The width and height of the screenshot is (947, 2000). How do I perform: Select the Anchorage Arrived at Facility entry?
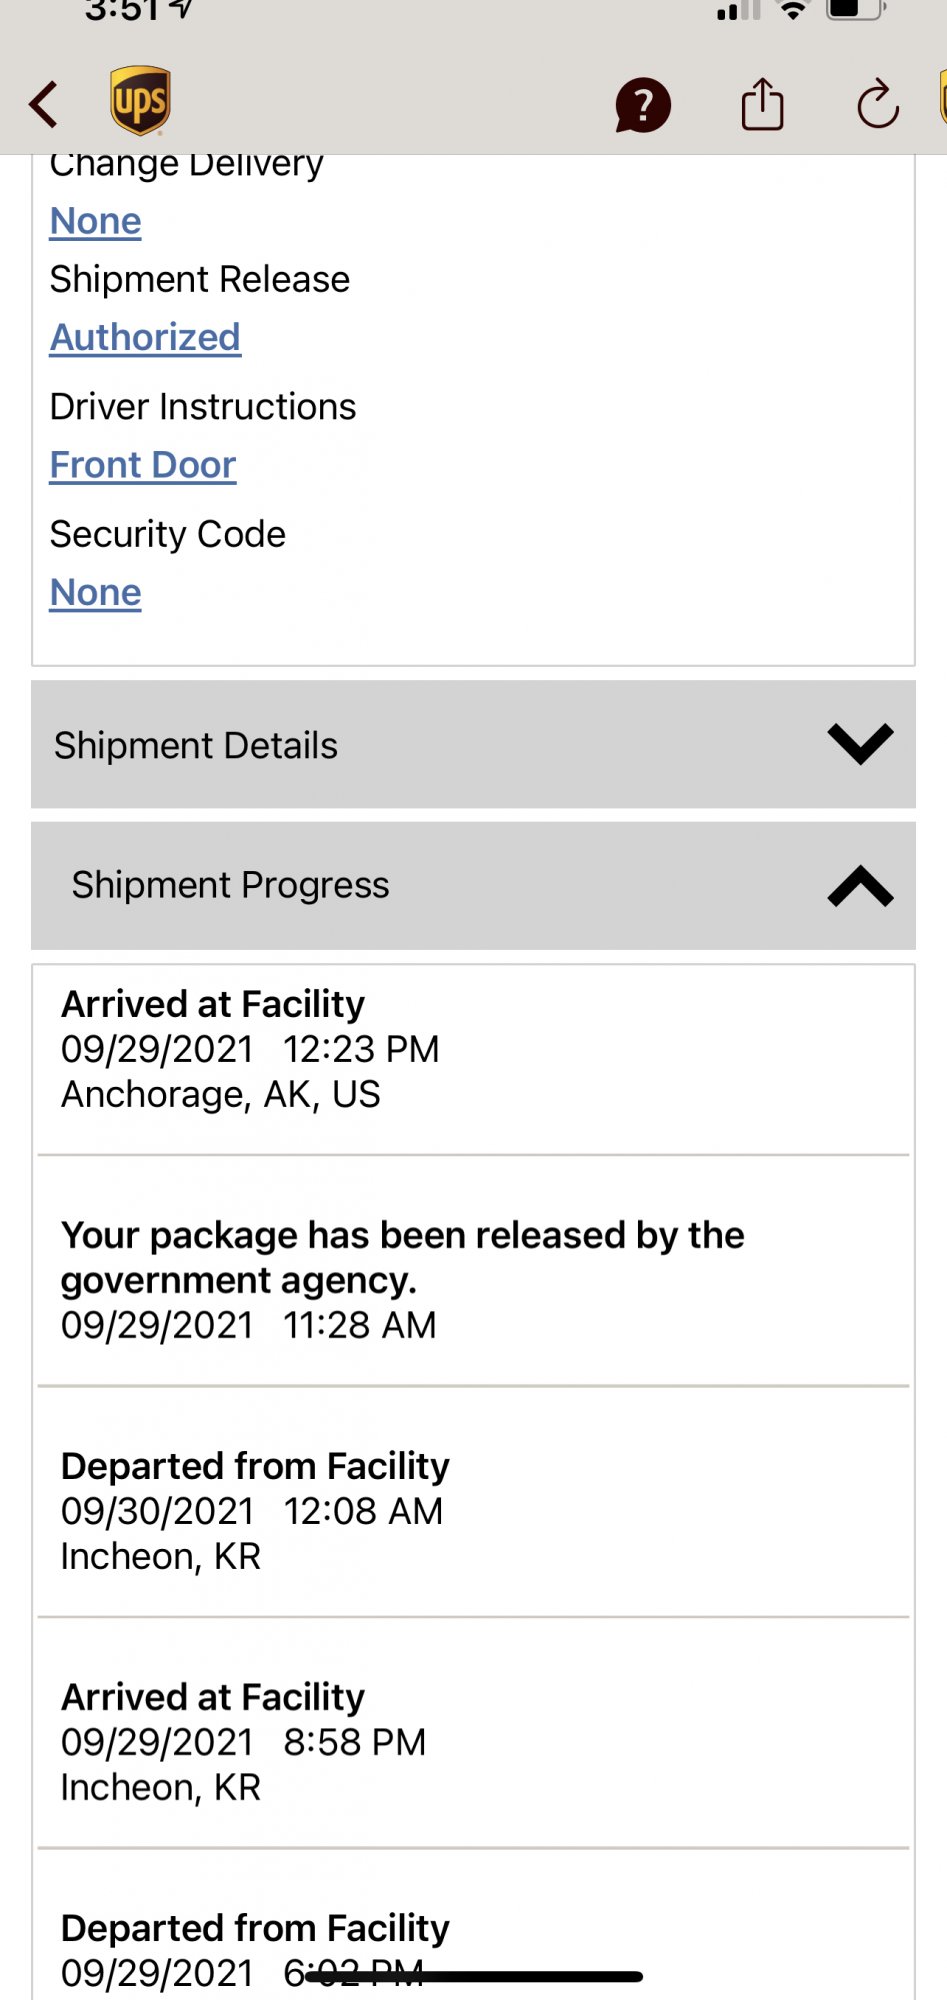(250, 1049)
